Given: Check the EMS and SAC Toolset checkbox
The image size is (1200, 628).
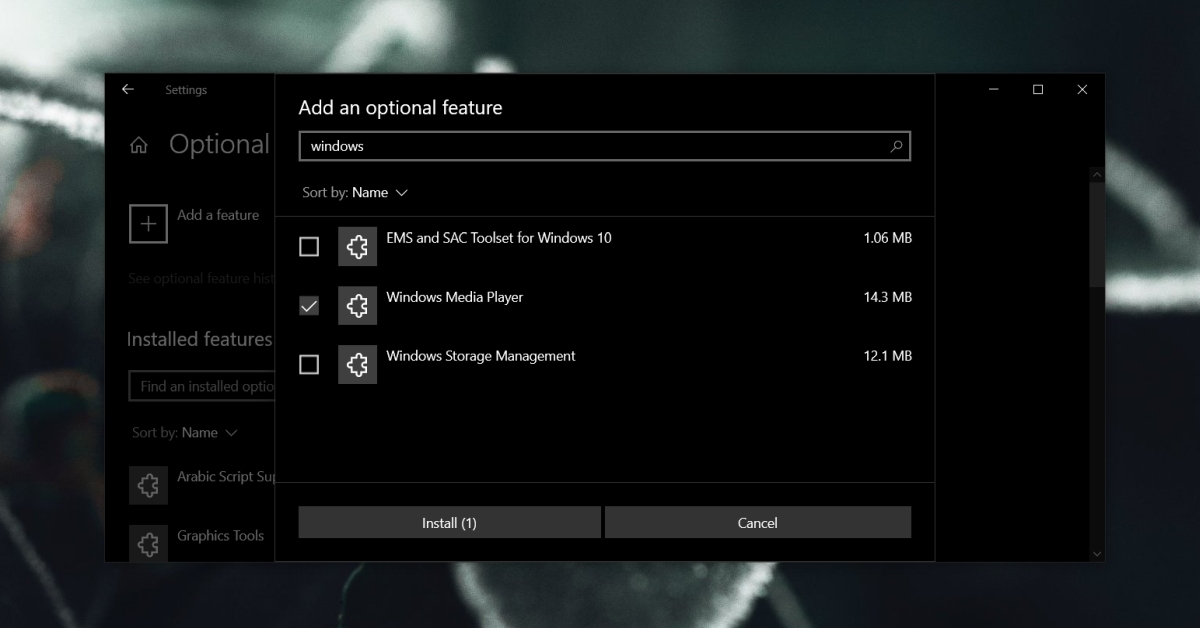Looking at the screenshot, I should (x=309, y=246).
